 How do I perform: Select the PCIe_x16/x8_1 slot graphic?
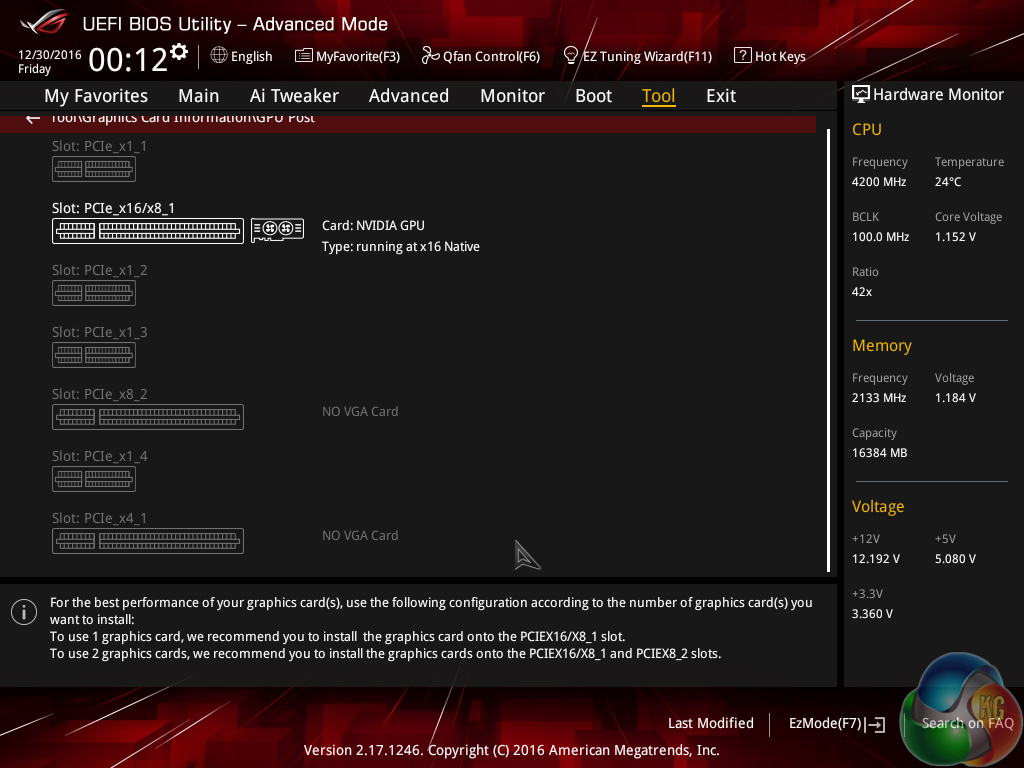pyautogui.click(x=148, y=231)
